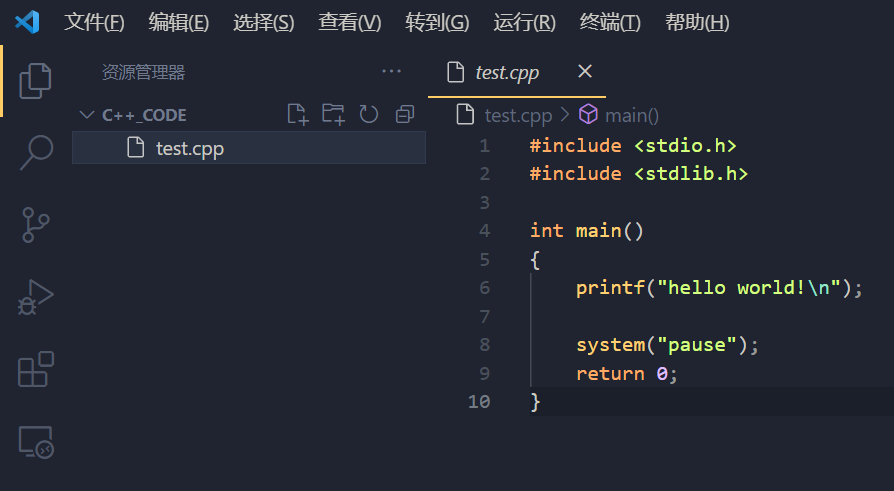
Task: Click the return 0; statement
Action: pos(627,374)
